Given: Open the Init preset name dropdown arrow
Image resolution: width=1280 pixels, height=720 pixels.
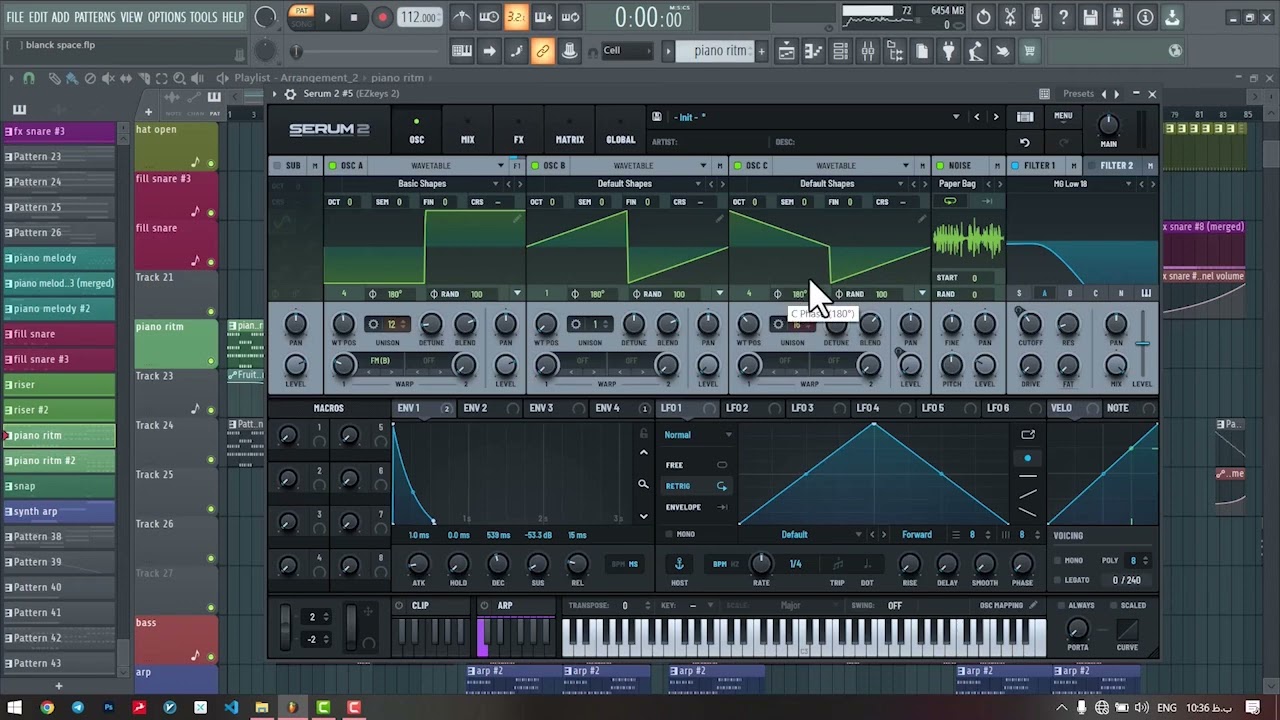Looking at the screenshot, I should (955, 117).
